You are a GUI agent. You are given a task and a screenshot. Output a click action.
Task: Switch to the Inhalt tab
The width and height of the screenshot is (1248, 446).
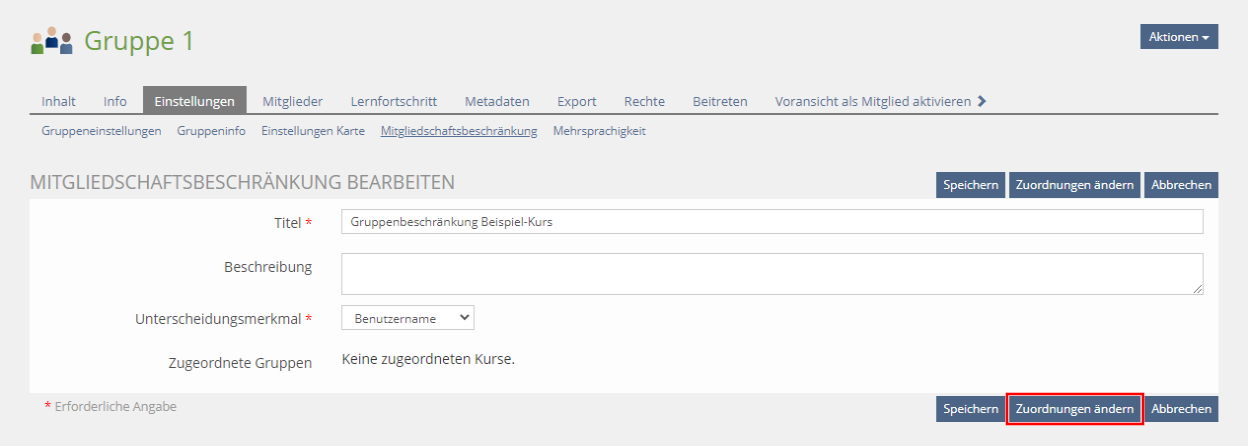click(58, 101)
